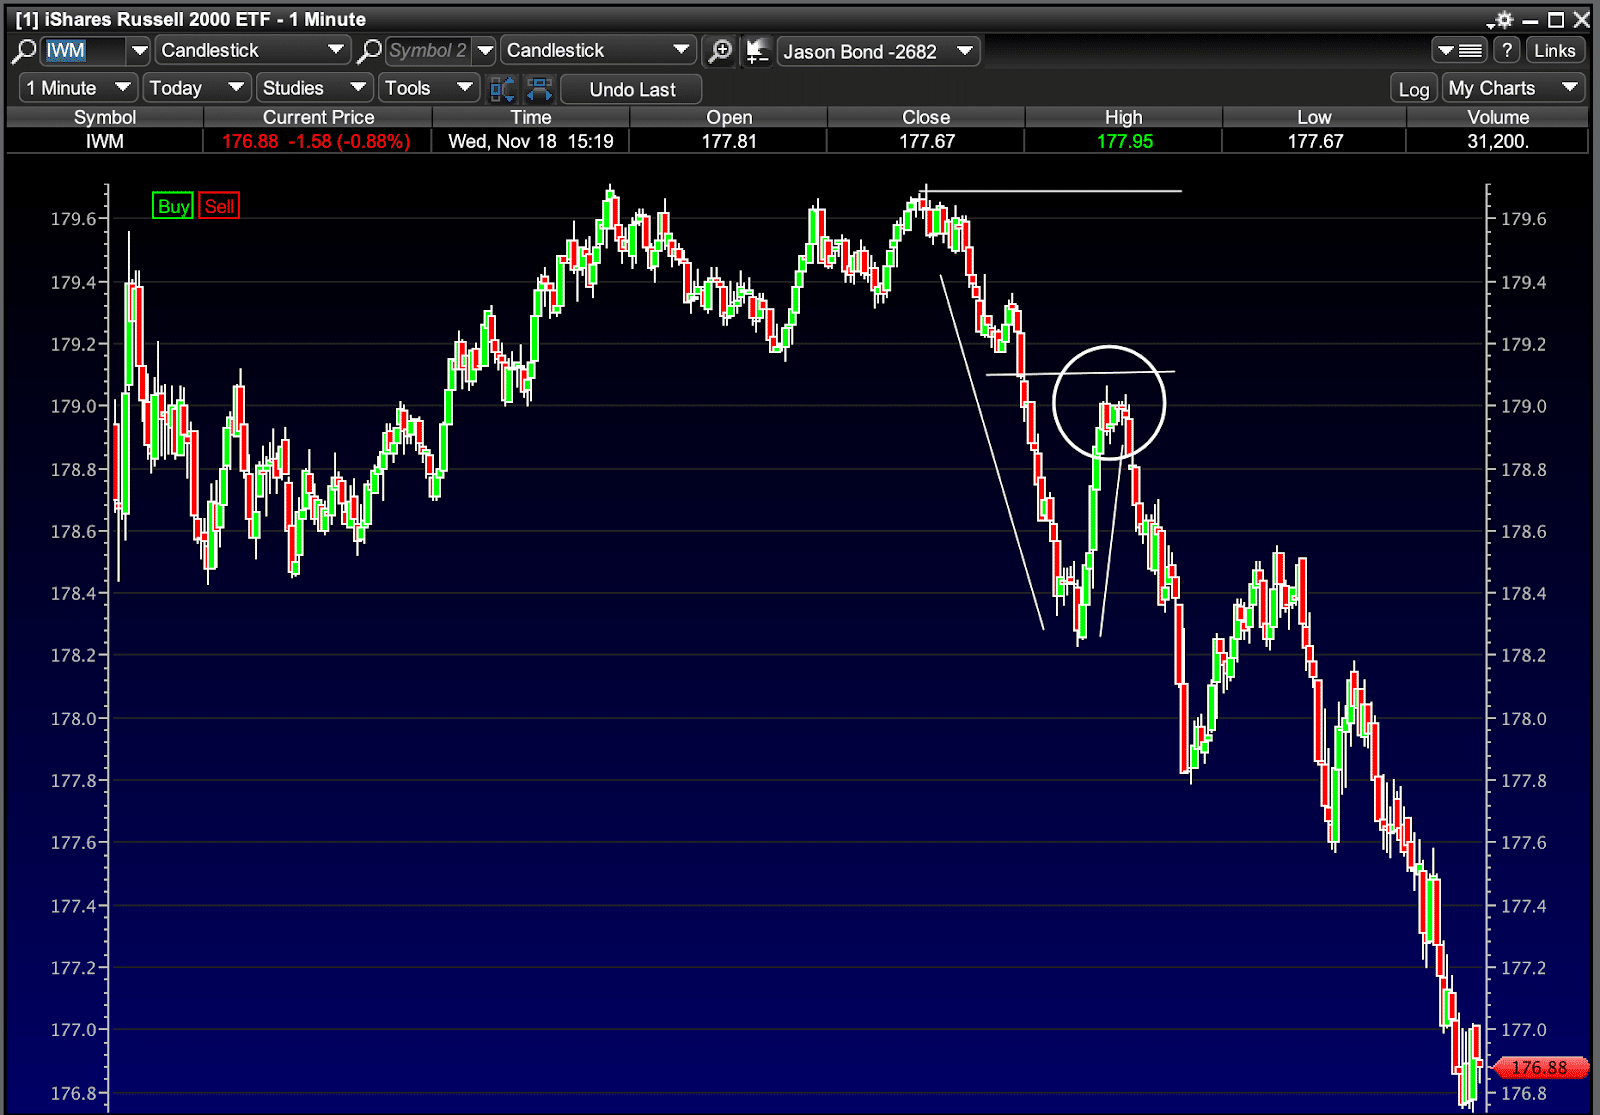
Task: Click the Open value 177.81
Action: pos(729,141)
